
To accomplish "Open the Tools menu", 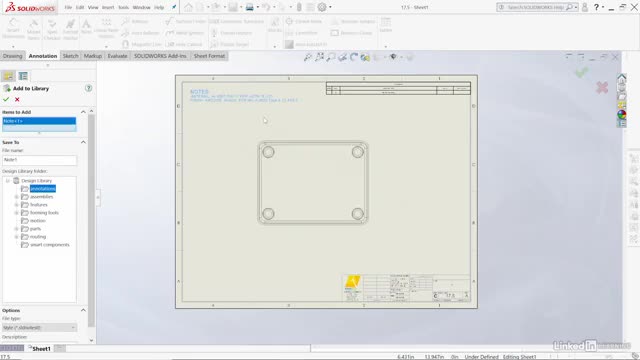I will [x=123, y=7].
